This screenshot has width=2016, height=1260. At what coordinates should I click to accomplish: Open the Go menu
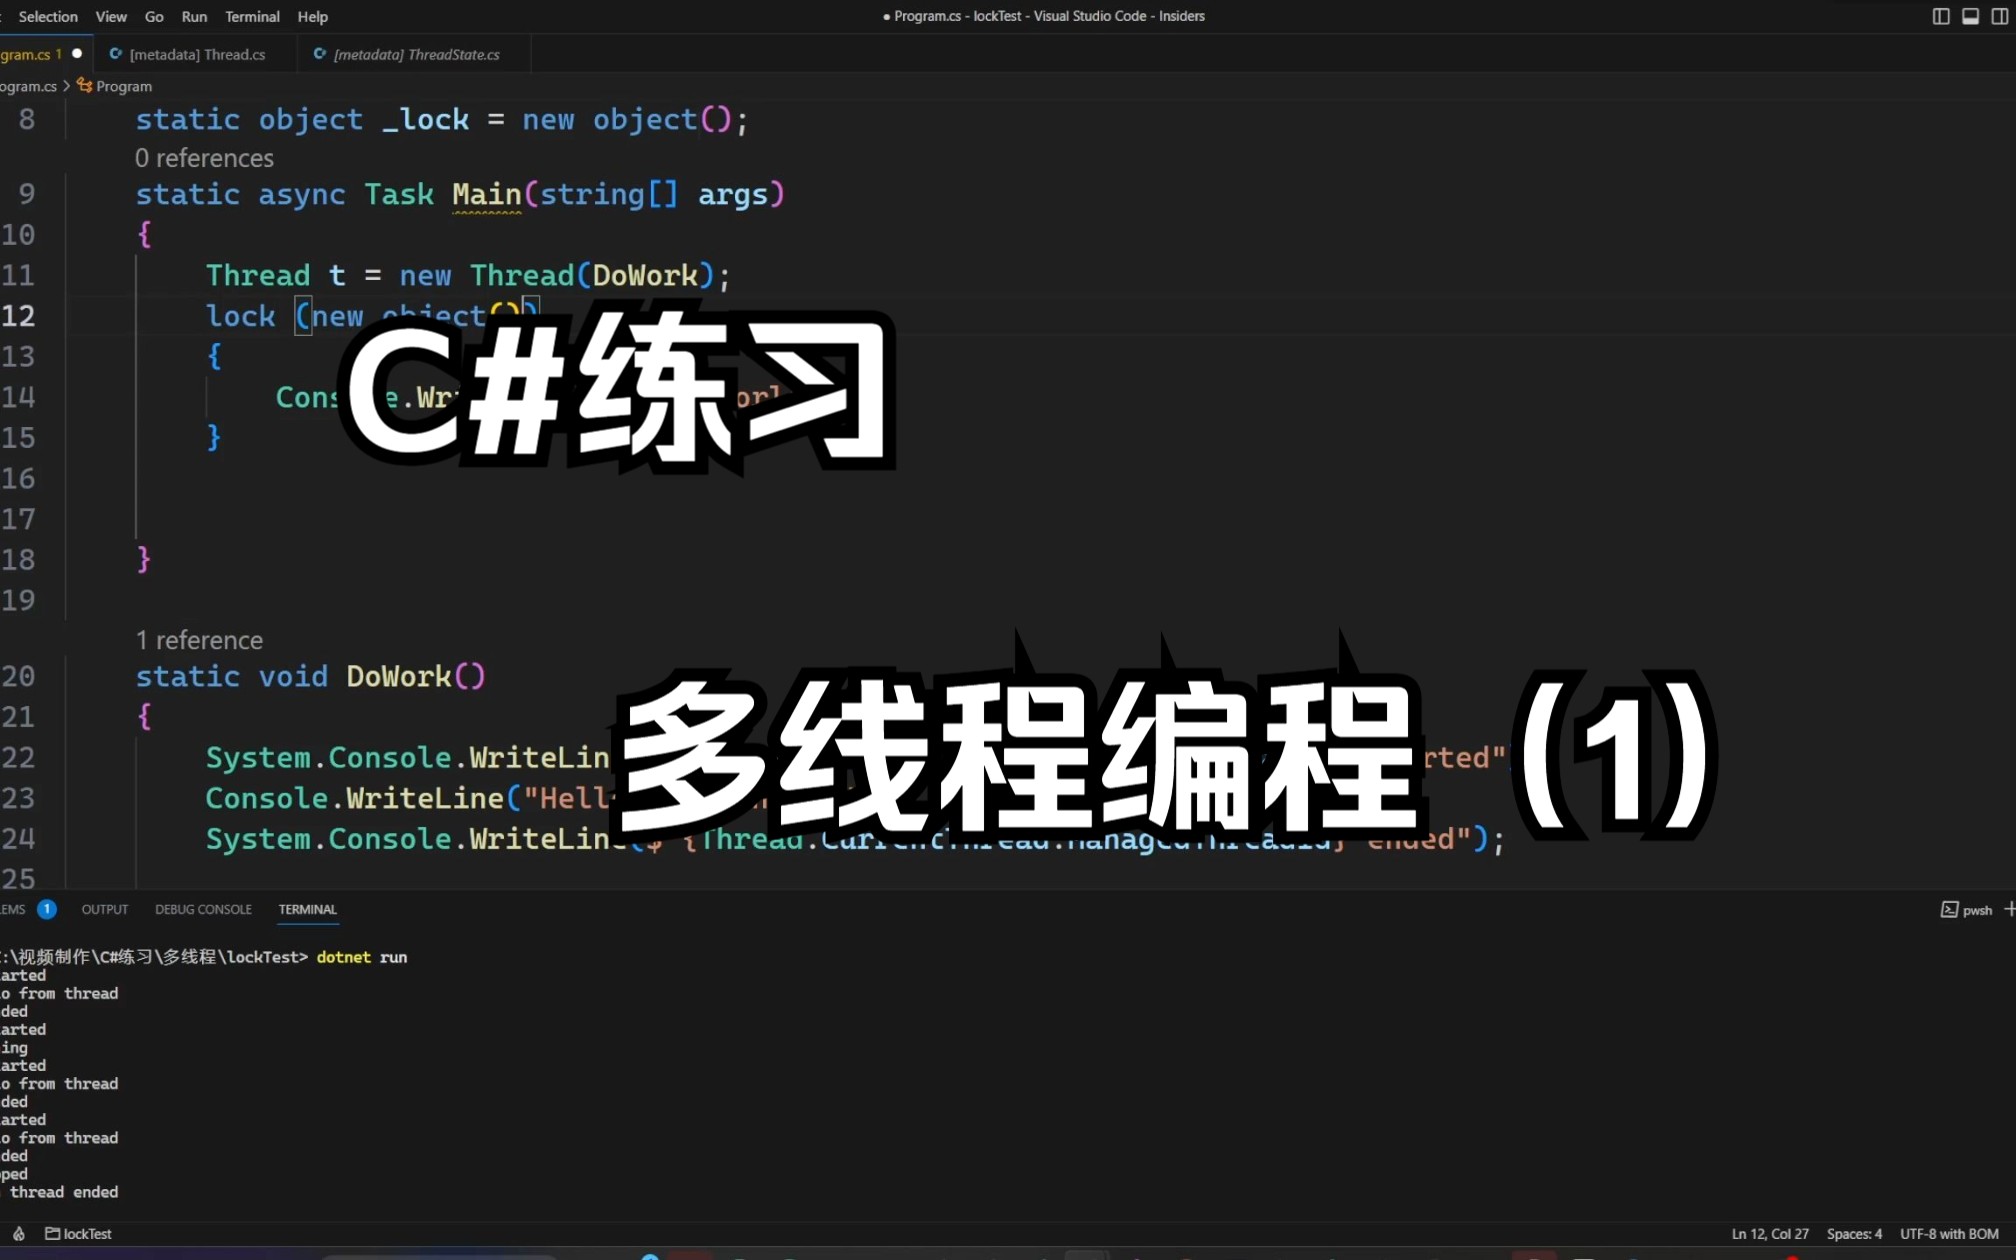click(x=154, y=16)
